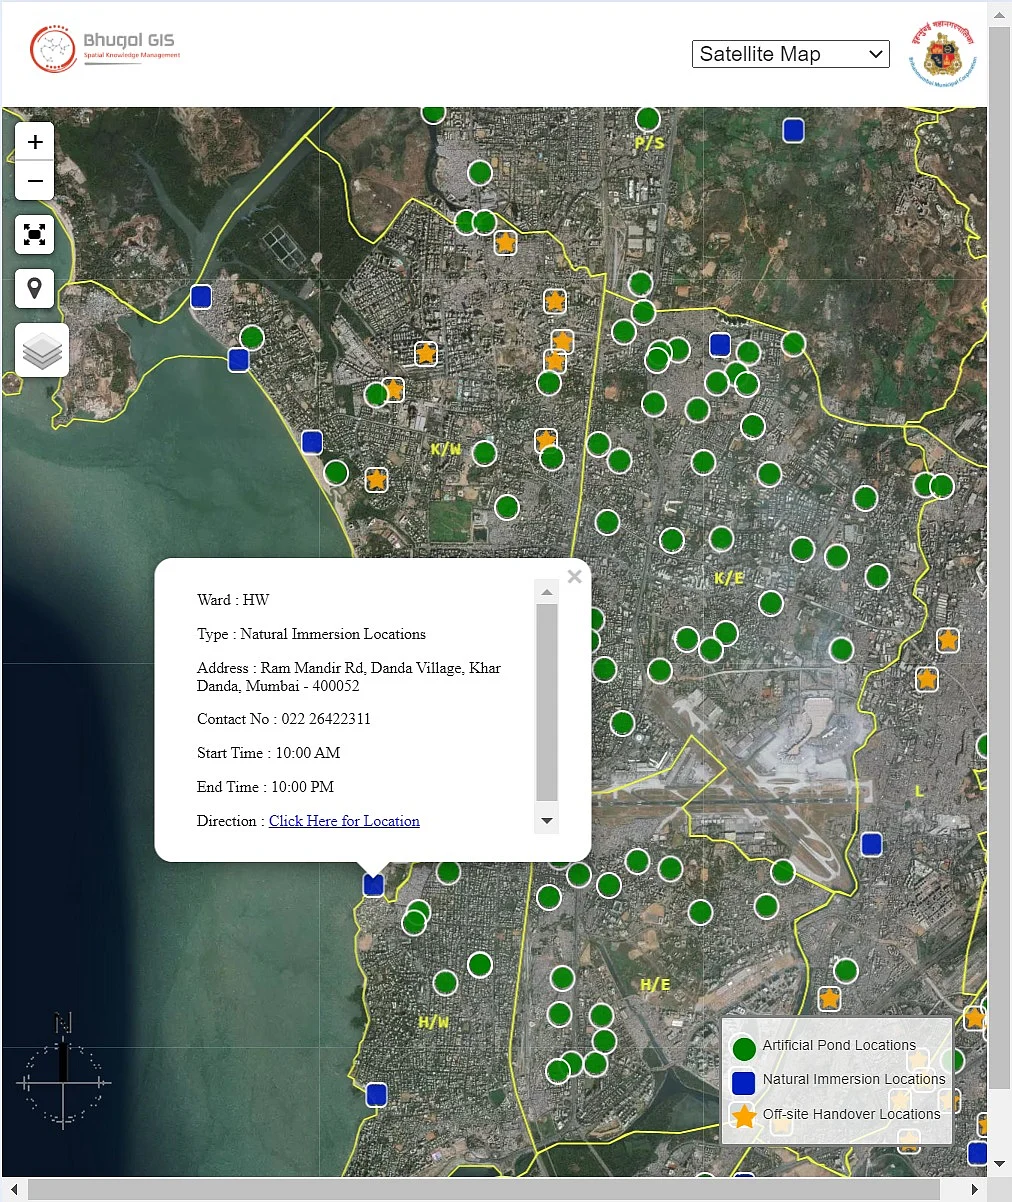Click the page scrollbar up arrow

coord(999,15)
